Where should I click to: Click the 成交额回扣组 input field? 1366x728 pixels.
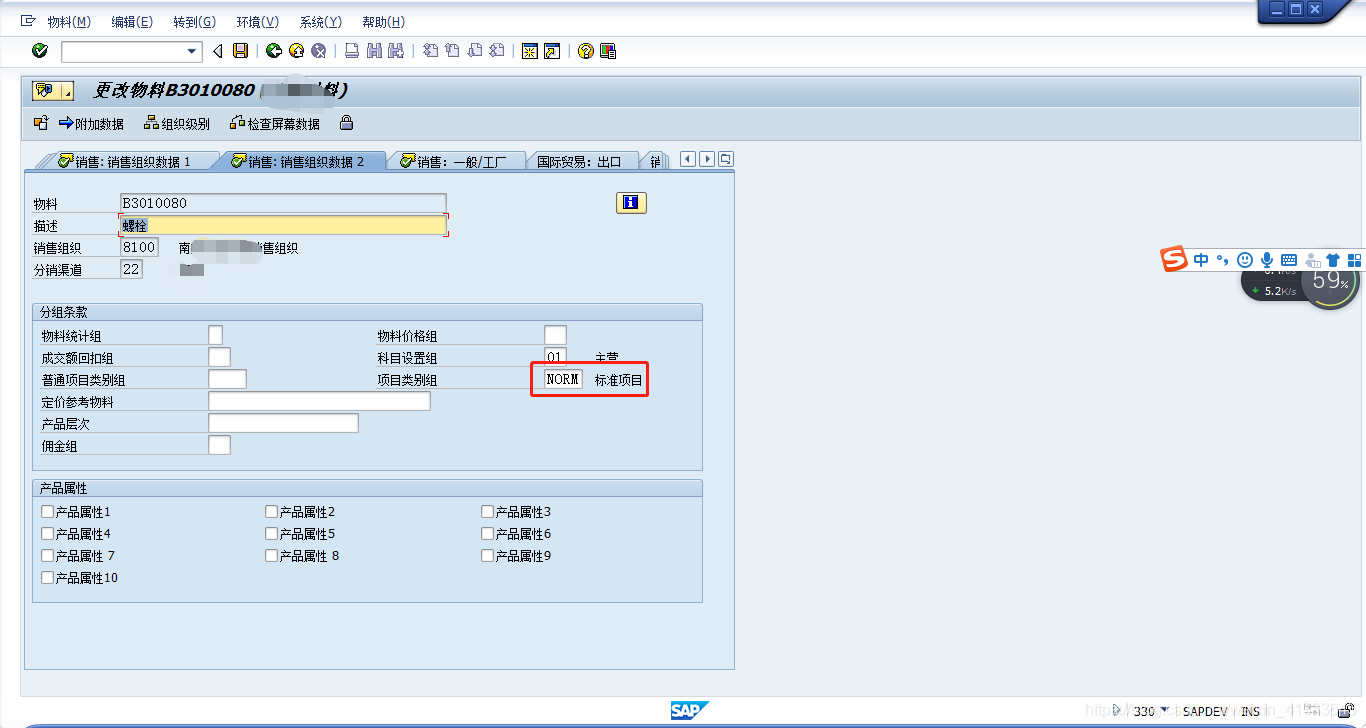coord(219,357)
